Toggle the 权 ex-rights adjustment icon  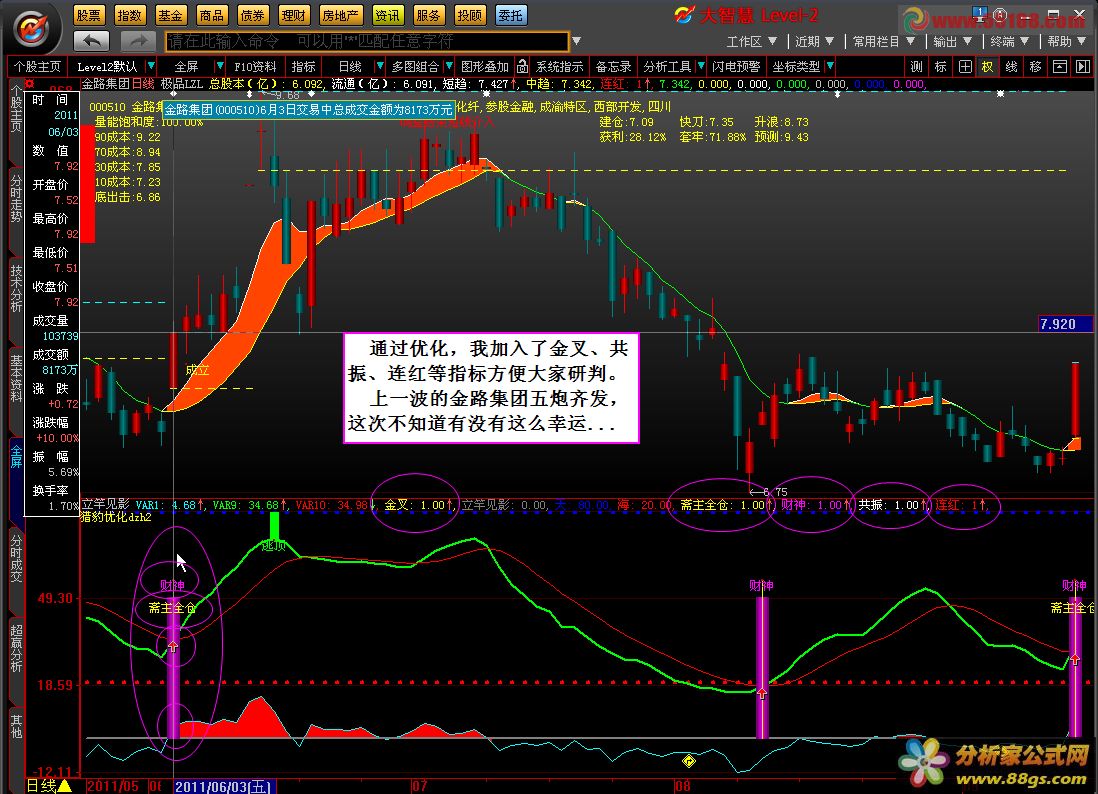(x=988, y=67)
